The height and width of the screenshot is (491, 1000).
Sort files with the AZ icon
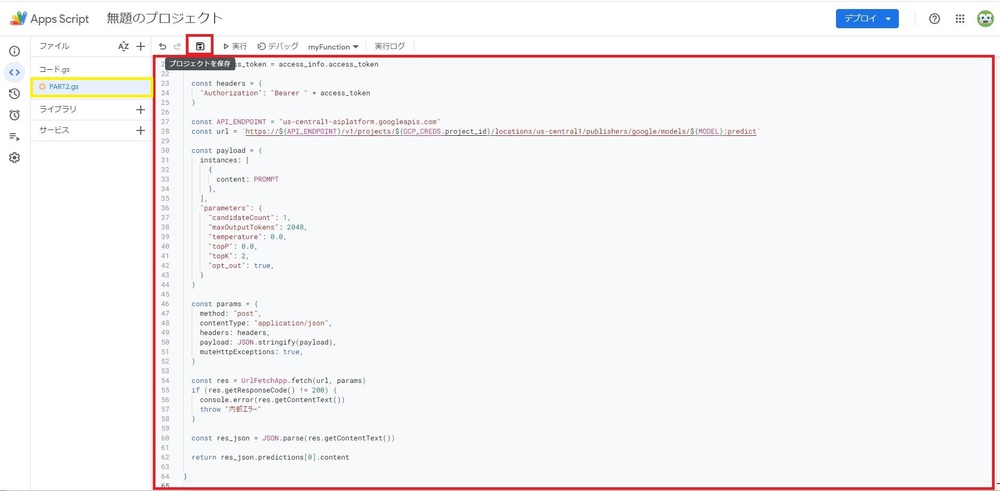pyautogui.click(x=124, y=46)
